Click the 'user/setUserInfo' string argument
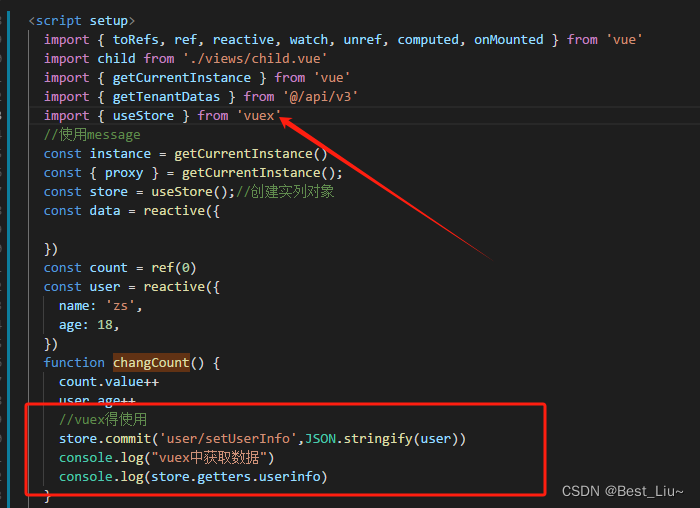700x508 pixels. (x=229, y=439)
